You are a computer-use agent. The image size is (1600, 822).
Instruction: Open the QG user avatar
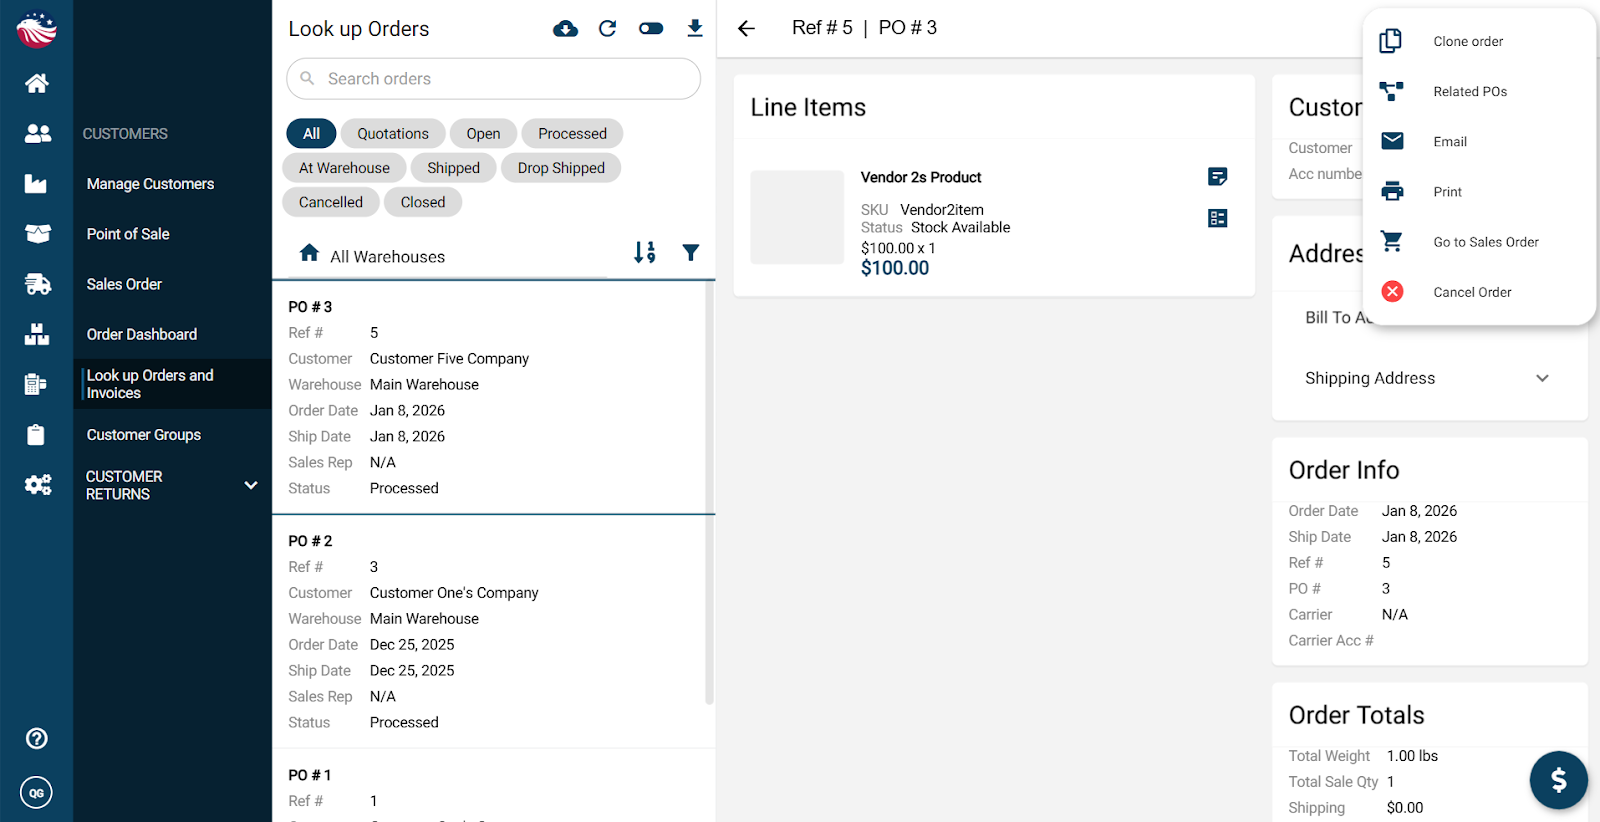coord(37,792)
